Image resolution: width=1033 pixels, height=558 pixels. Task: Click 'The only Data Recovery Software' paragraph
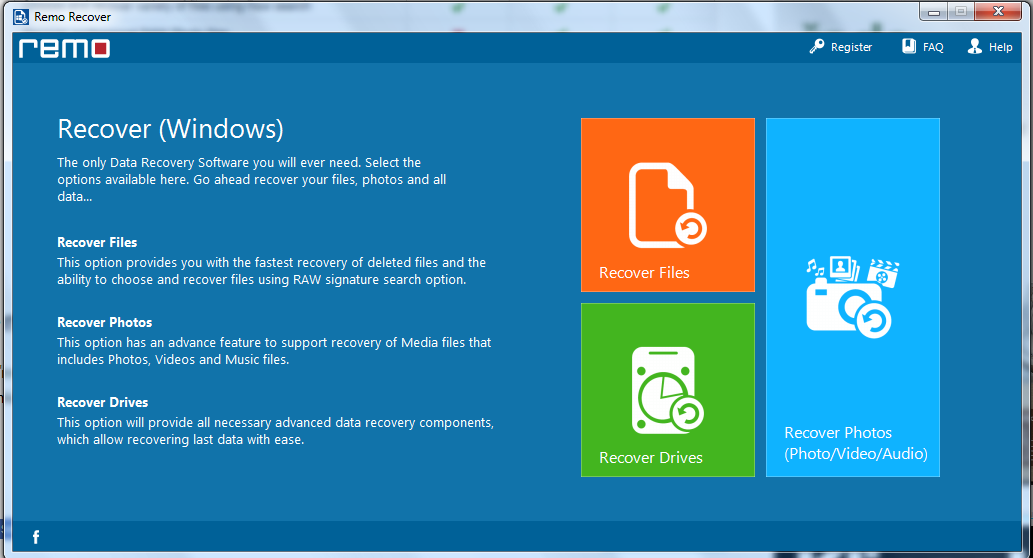(252, 179)
